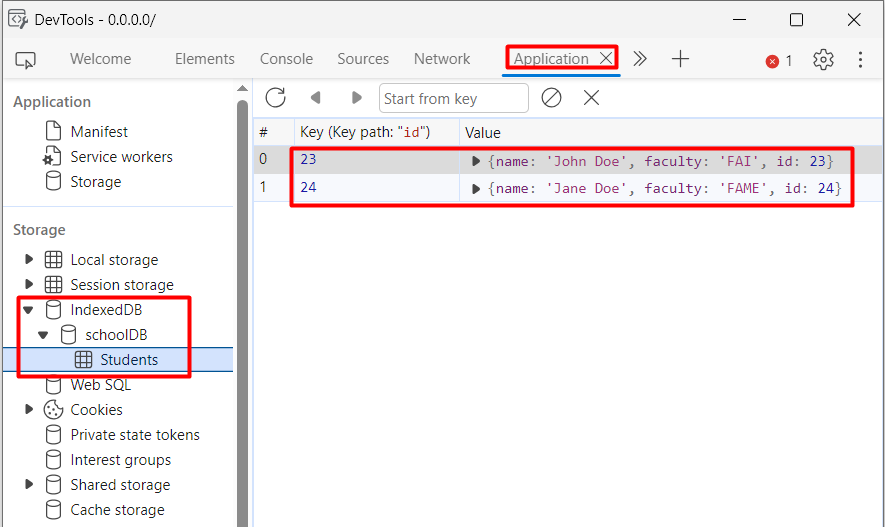Select the Students object store
Screen dimensions: 885x527
(x=129, y=359)
